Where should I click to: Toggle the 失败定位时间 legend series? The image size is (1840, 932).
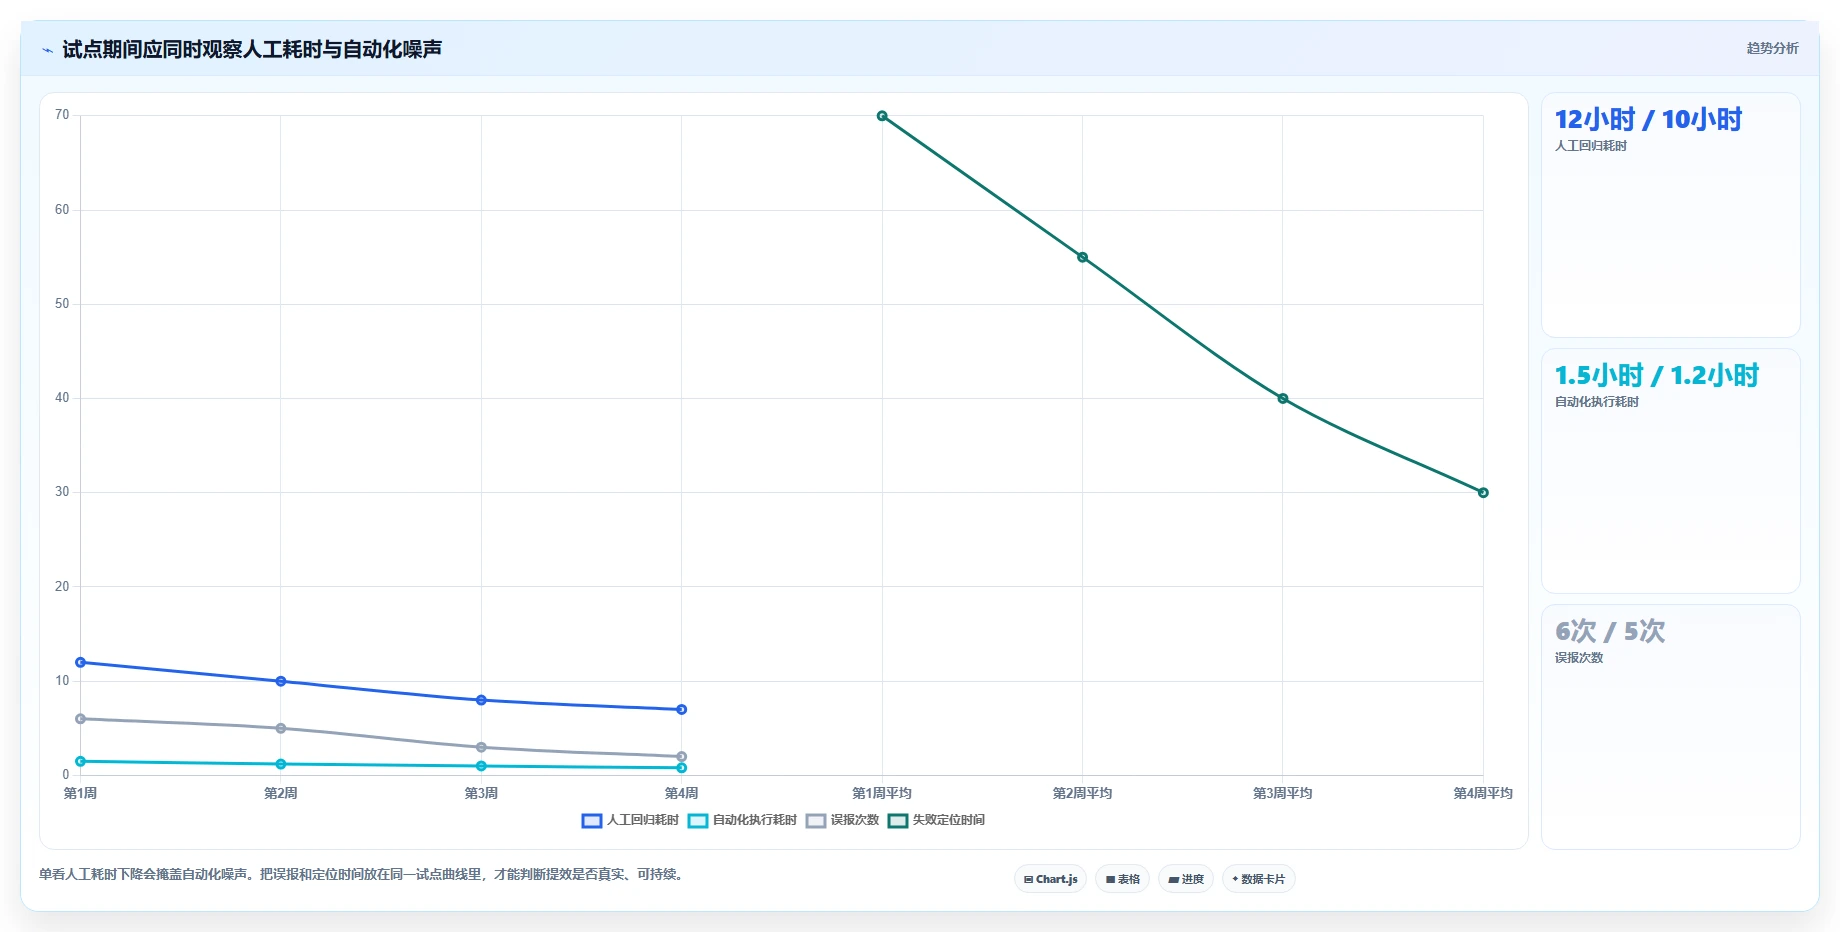(x=936, y=820)
